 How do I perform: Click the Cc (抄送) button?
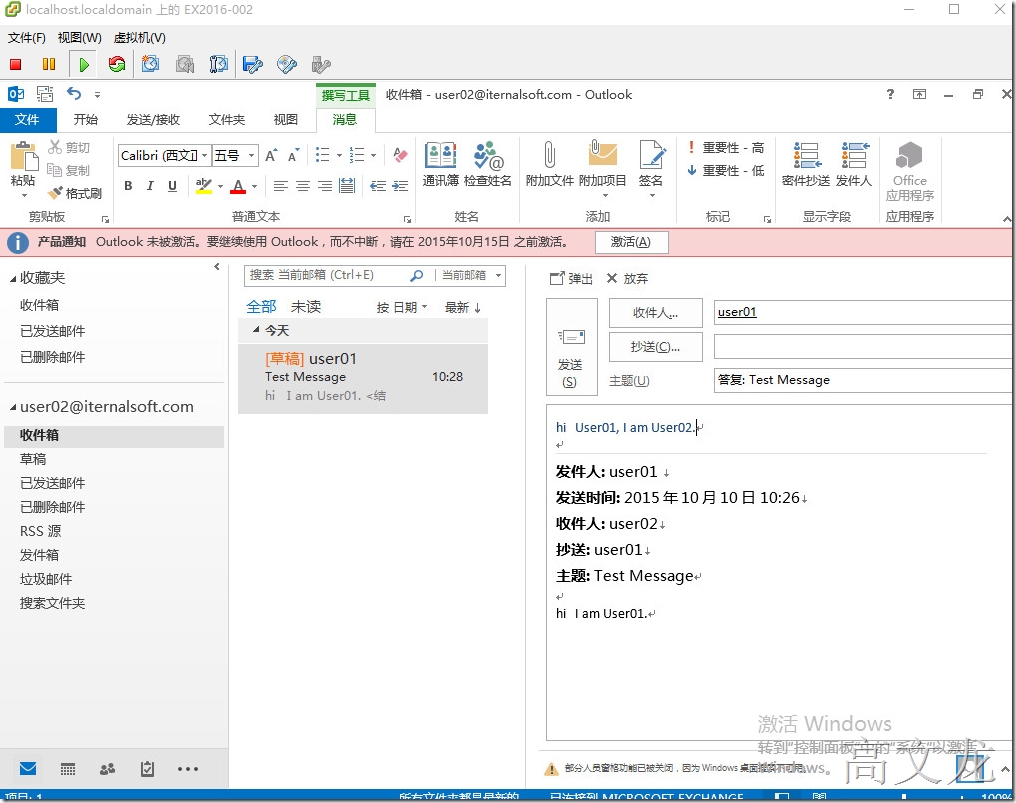pos(656,347)
